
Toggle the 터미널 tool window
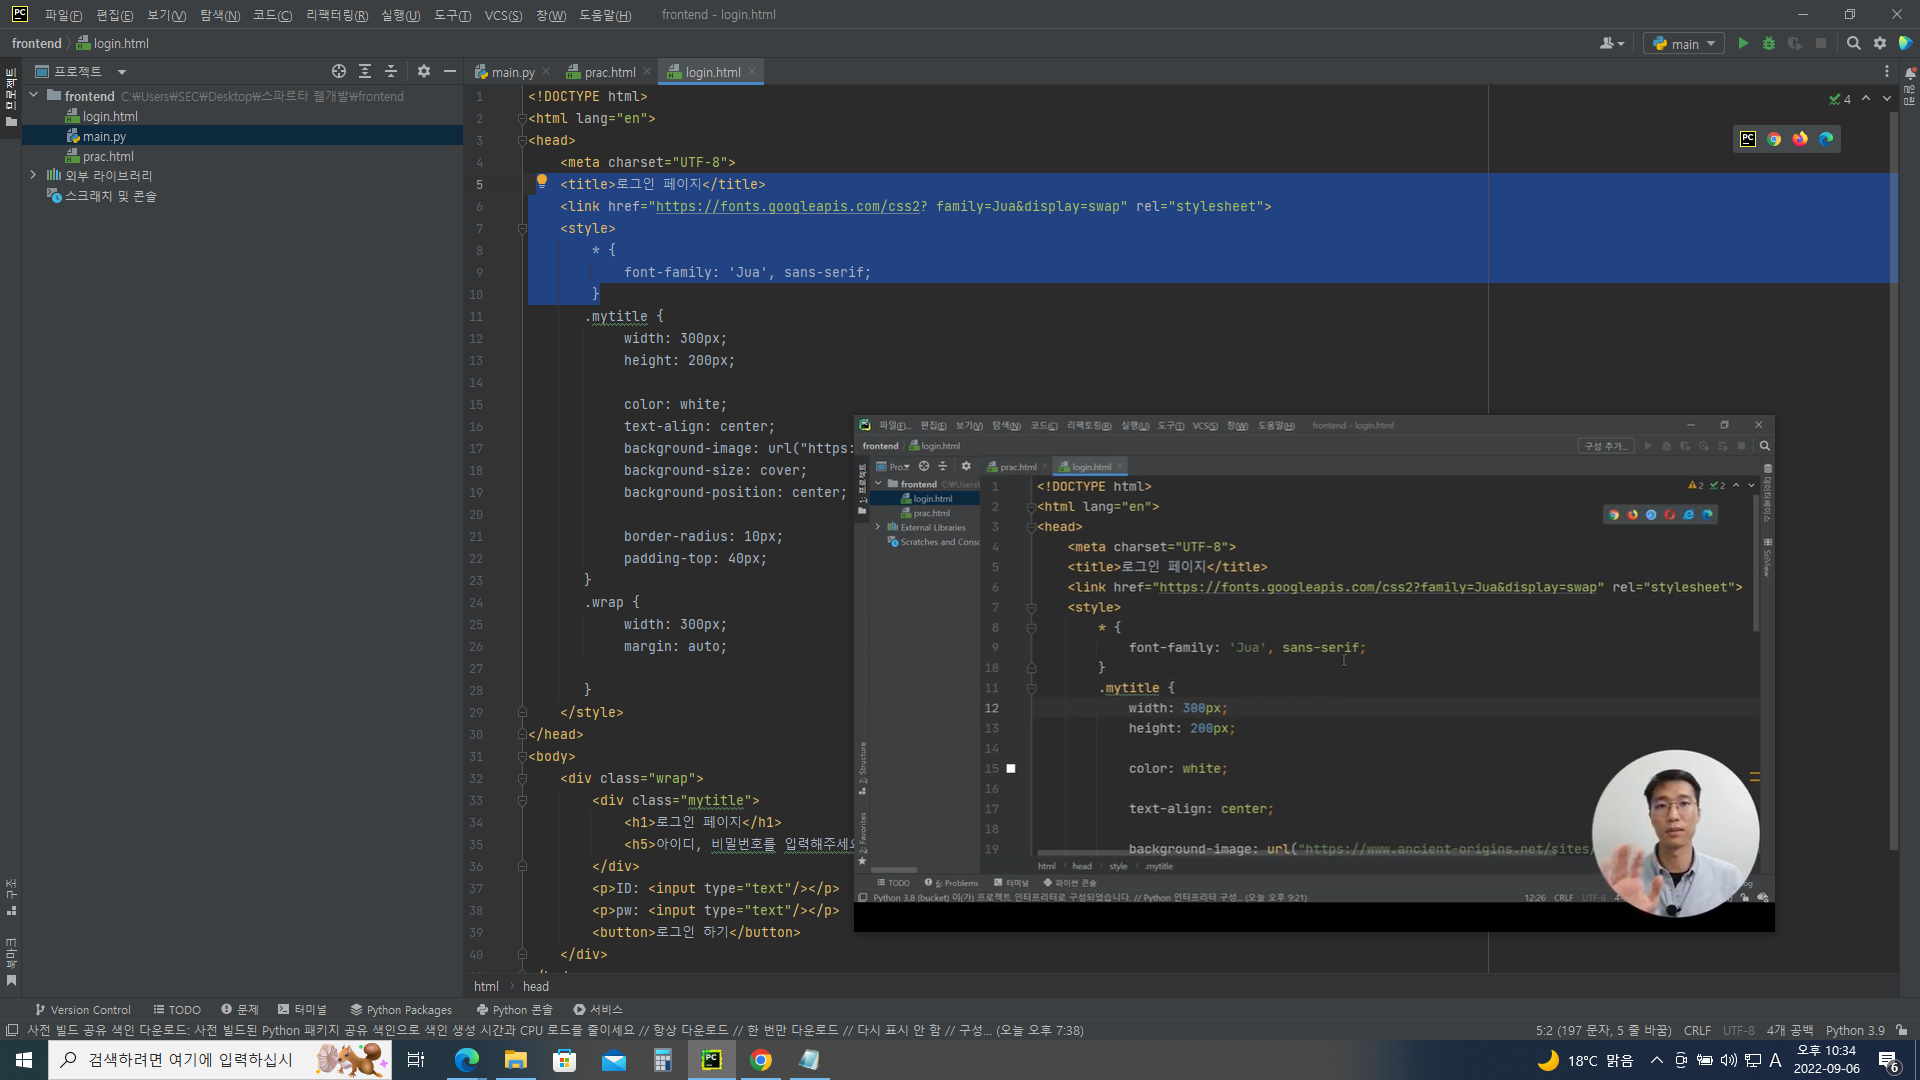coord(303,1010)
